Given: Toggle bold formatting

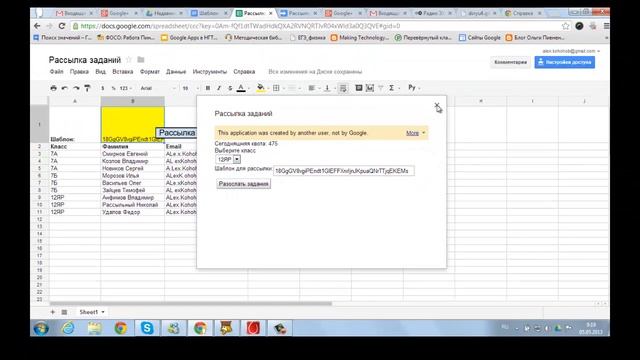Looking at the screenshot, I should [208, 88].
